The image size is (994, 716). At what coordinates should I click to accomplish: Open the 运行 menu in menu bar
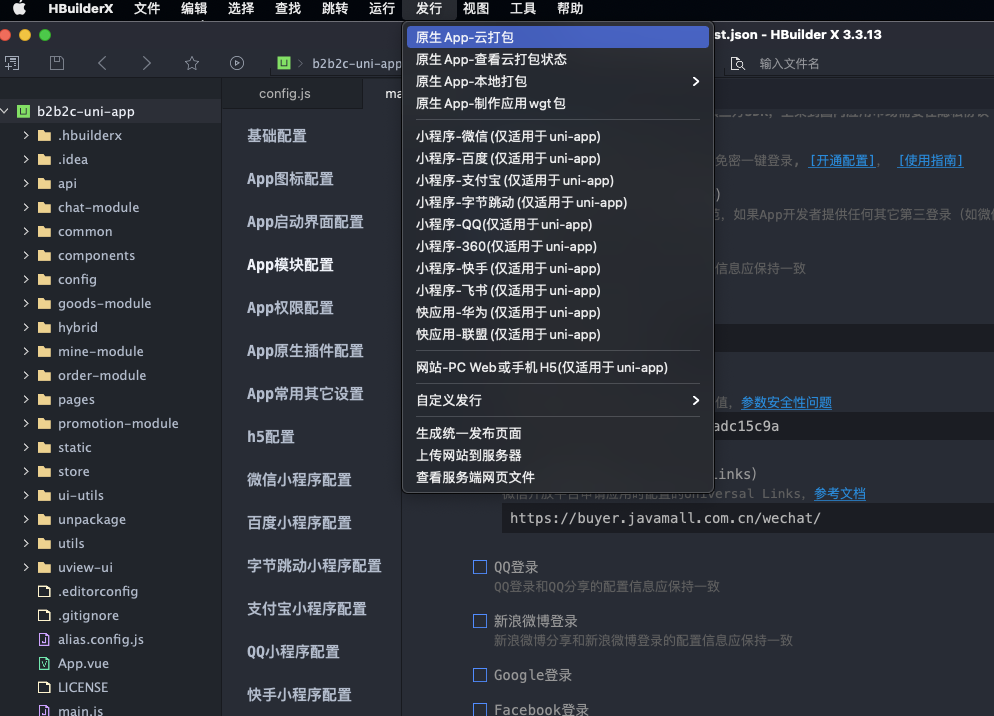point(382,8)
